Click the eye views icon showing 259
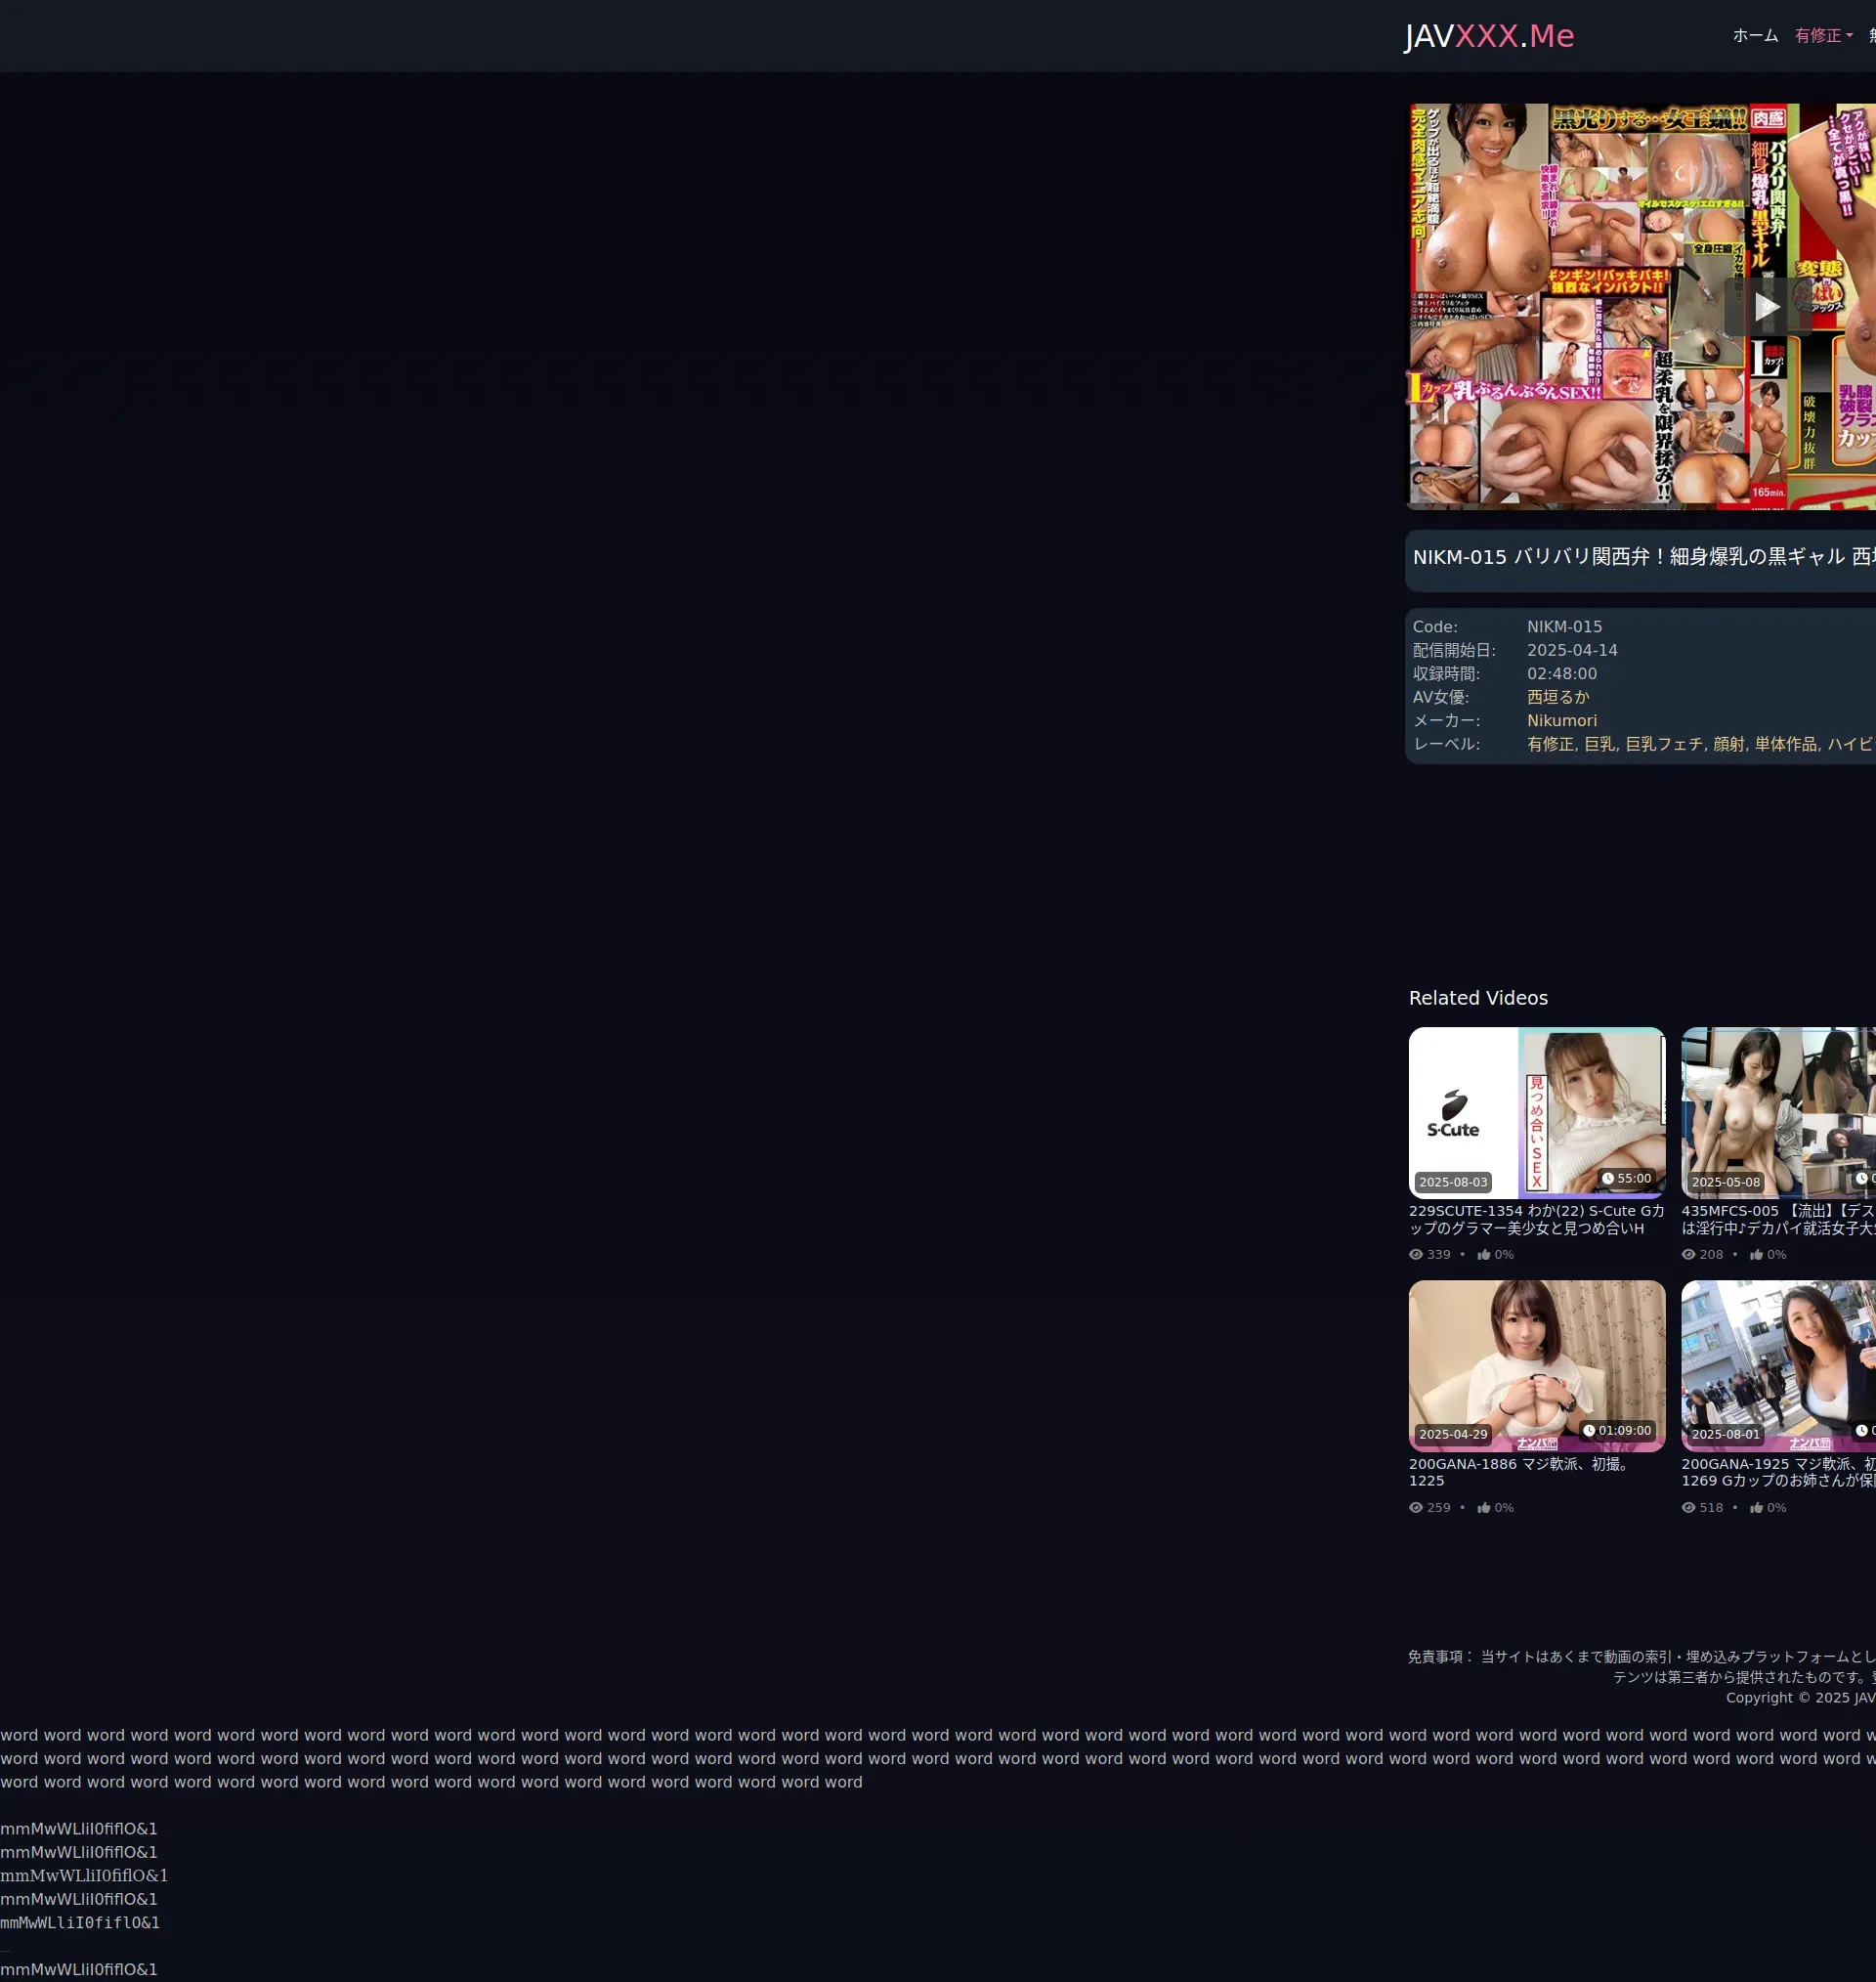This screenshot has width=1876, height=1982. click(x=1415, y=1507)
